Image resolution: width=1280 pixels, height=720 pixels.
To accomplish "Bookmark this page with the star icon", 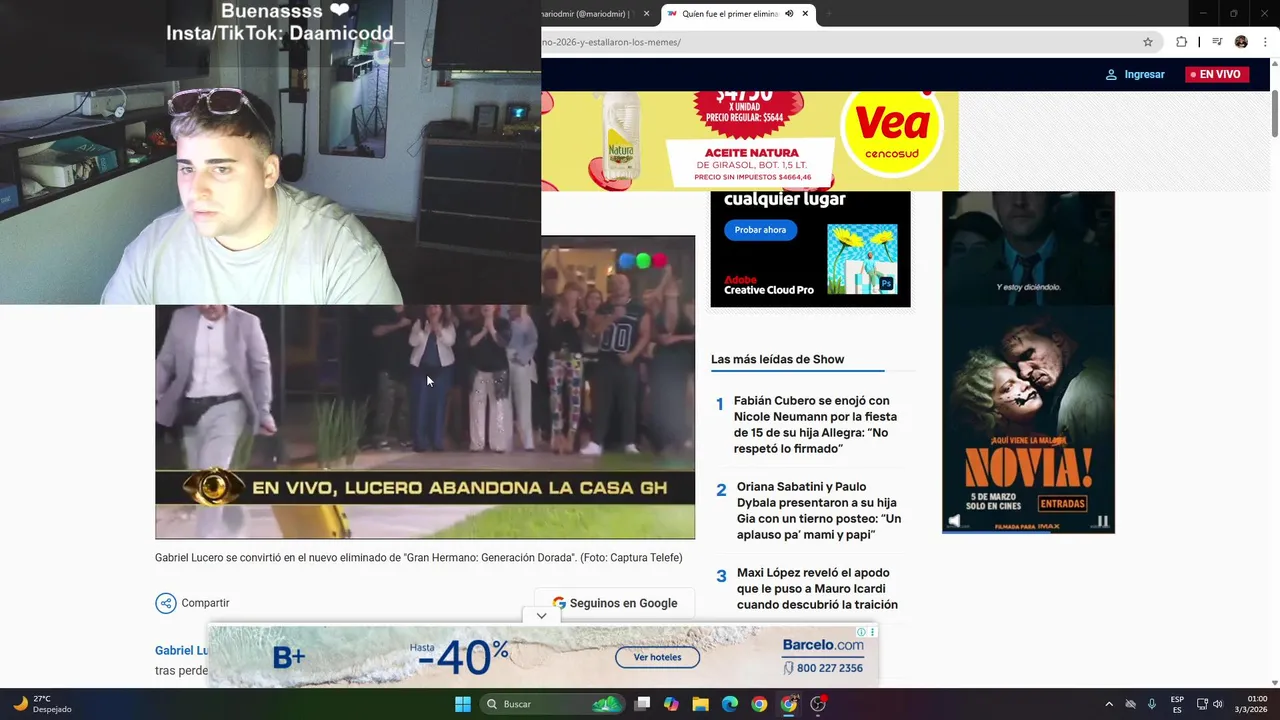I will click(1148, 42).
